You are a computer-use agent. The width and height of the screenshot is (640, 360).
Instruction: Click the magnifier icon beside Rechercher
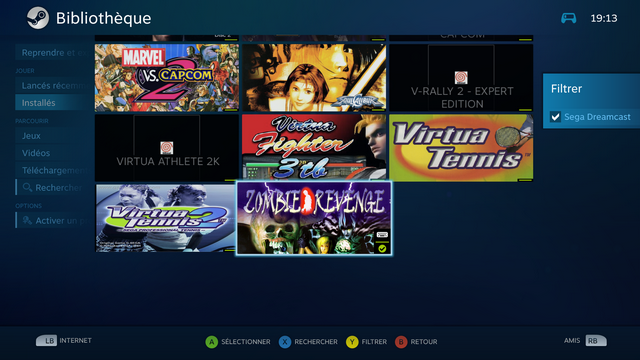point(27,187)
